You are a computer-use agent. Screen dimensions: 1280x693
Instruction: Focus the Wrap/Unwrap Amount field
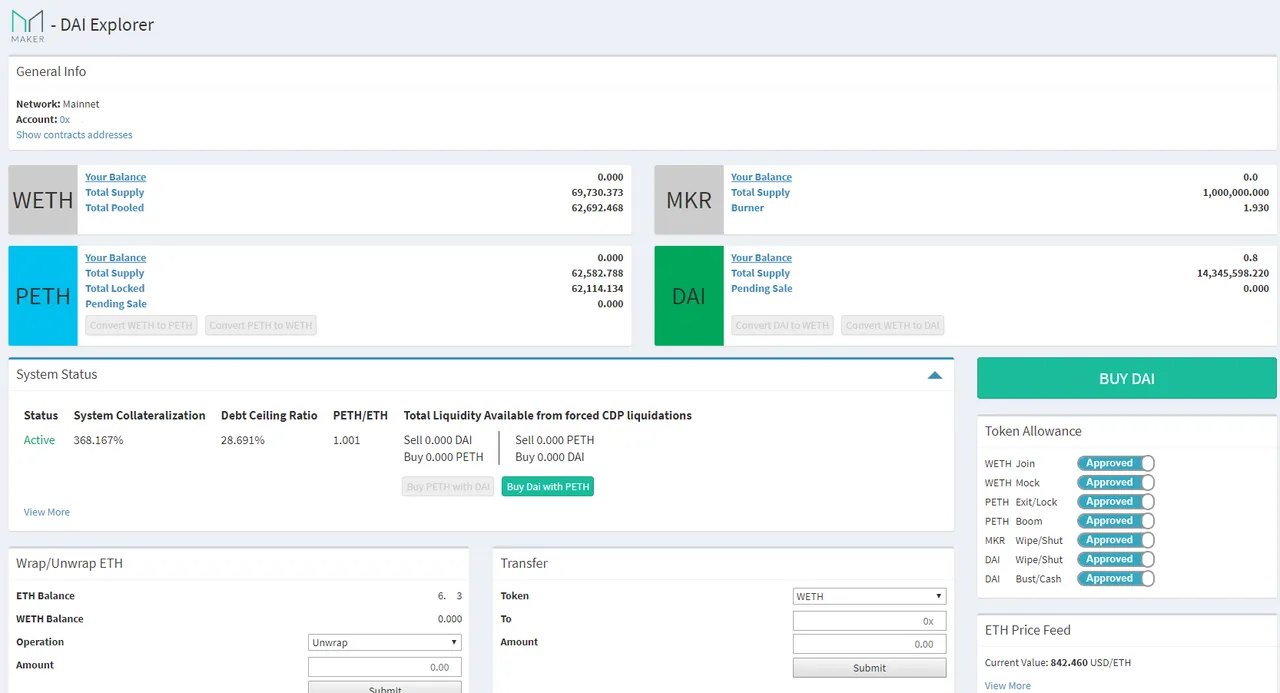[385, 667]
